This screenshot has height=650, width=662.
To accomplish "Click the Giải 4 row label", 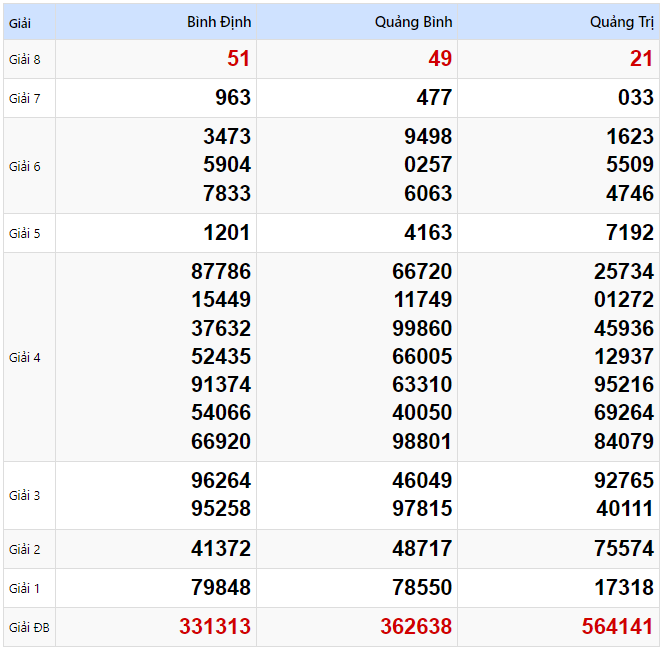I will tap(25, 357).
